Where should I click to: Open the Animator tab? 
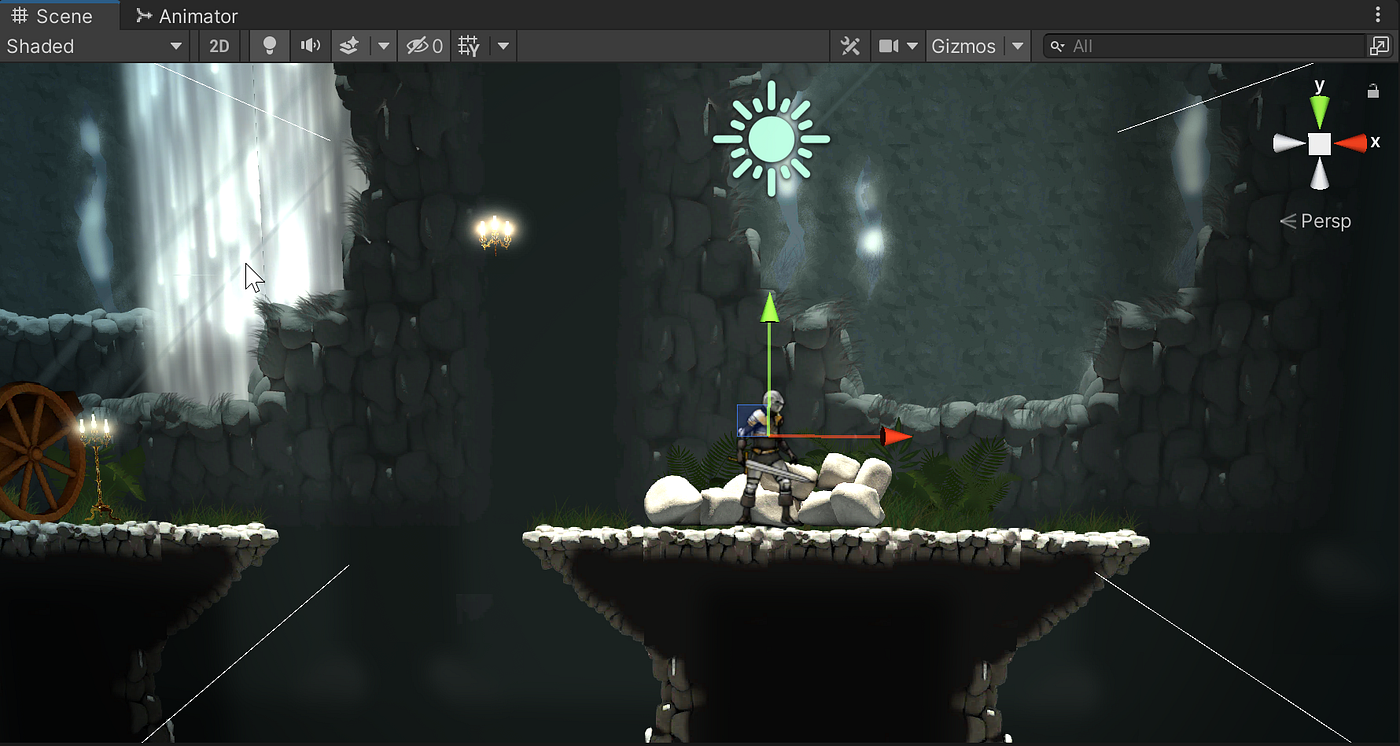(x=187, y=16)
